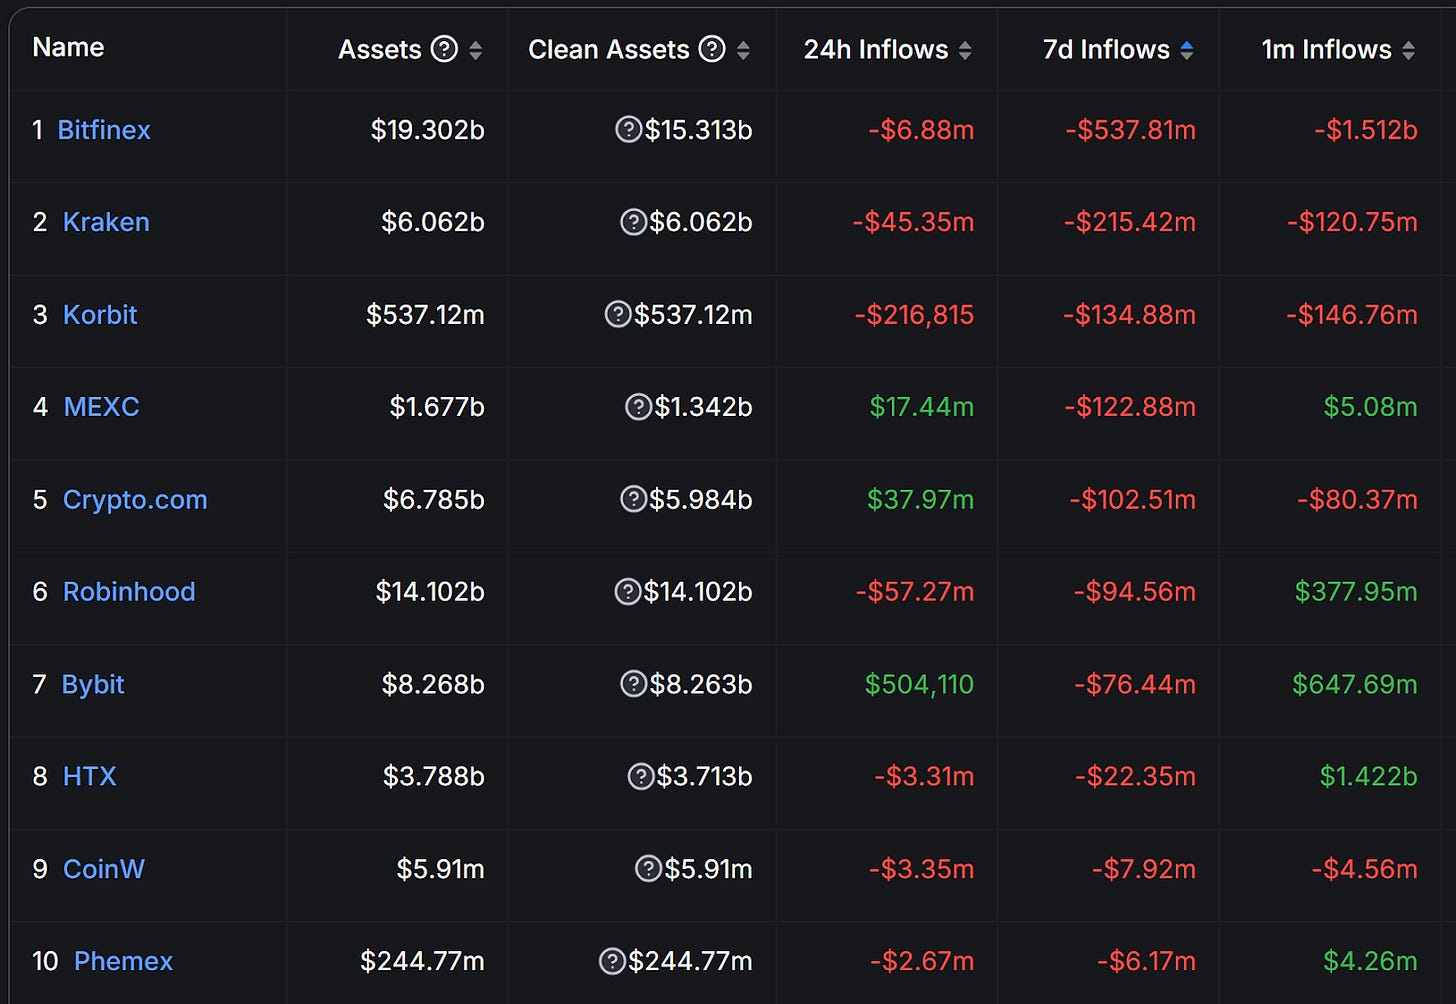Screen dimensions: 1456x1004
Task: Select CoinW assets value $5.91m
Action: pyautogui.click(x=440, y=869)
